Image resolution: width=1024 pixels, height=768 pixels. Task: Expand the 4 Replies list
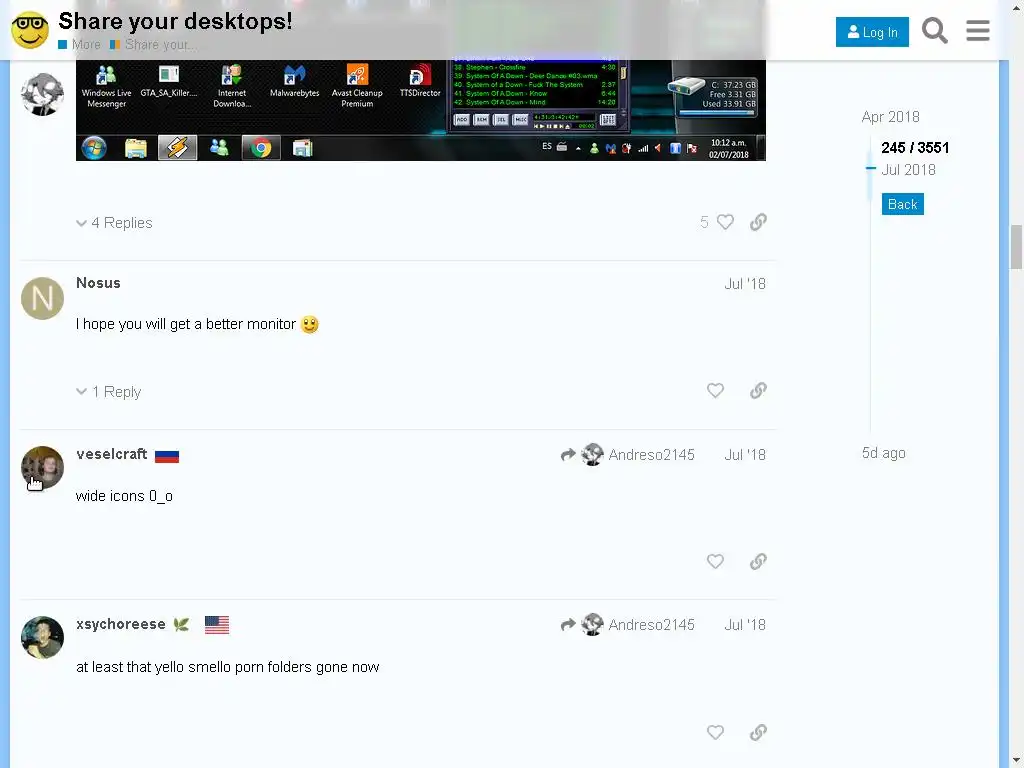[114, 223]
